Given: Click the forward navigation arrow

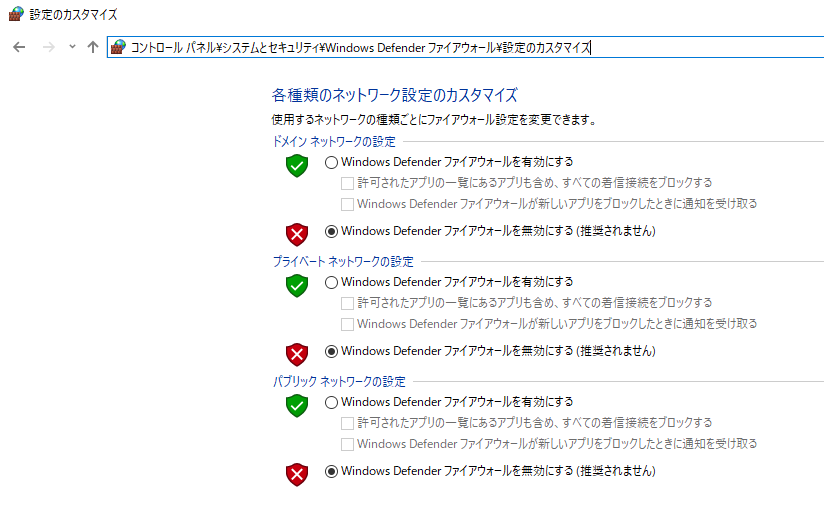Looking at the screenshot, I should (x=48, y=47).
